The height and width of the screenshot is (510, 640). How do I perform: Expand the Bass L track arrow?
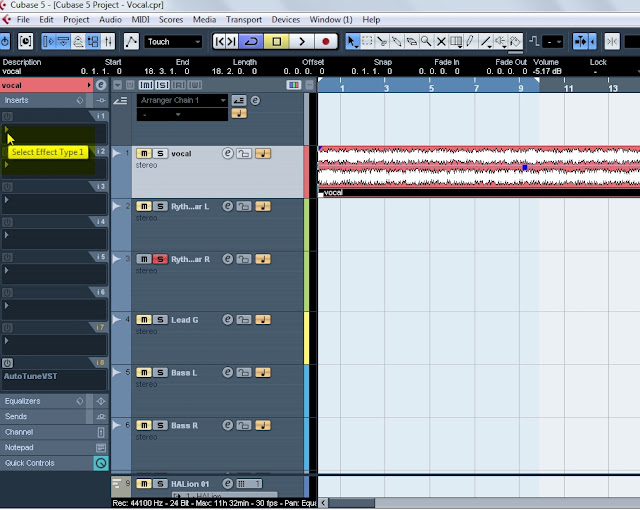click(116, 372)
